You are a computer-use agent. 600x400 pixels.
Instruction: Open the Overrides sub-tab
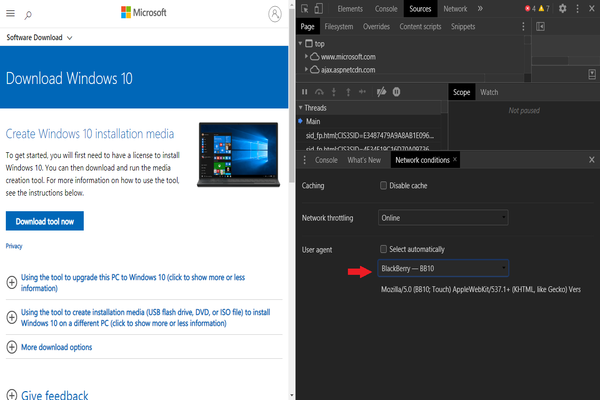376,26
